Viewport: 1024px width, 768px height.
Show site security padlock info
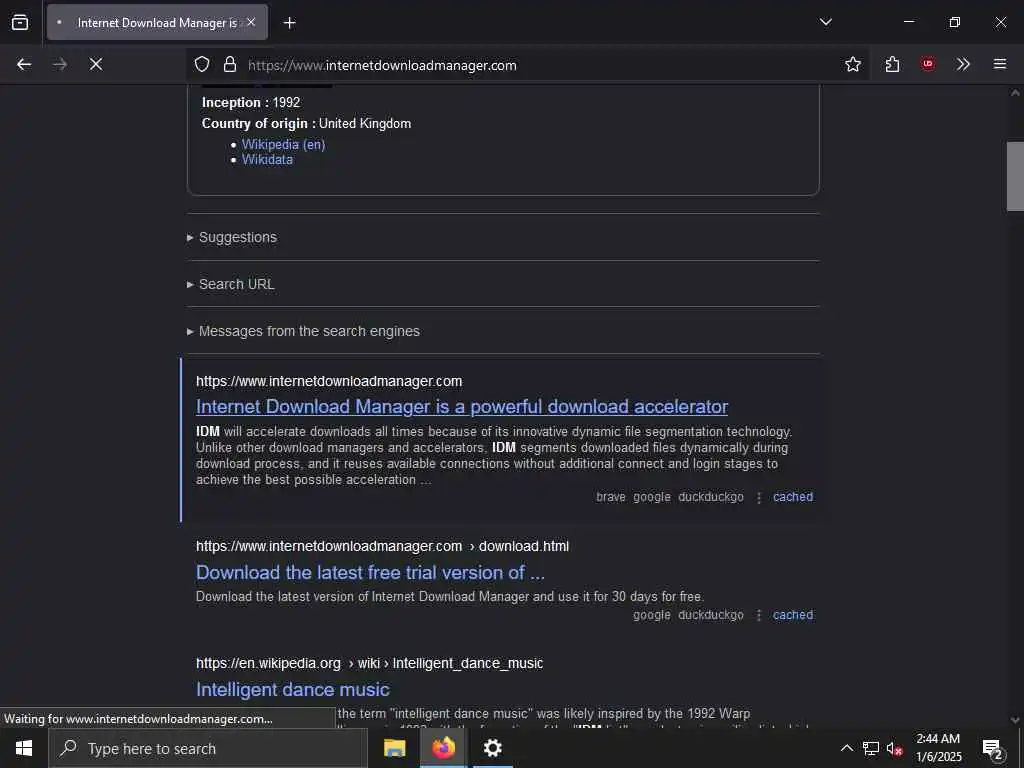[x=230, y=64]
